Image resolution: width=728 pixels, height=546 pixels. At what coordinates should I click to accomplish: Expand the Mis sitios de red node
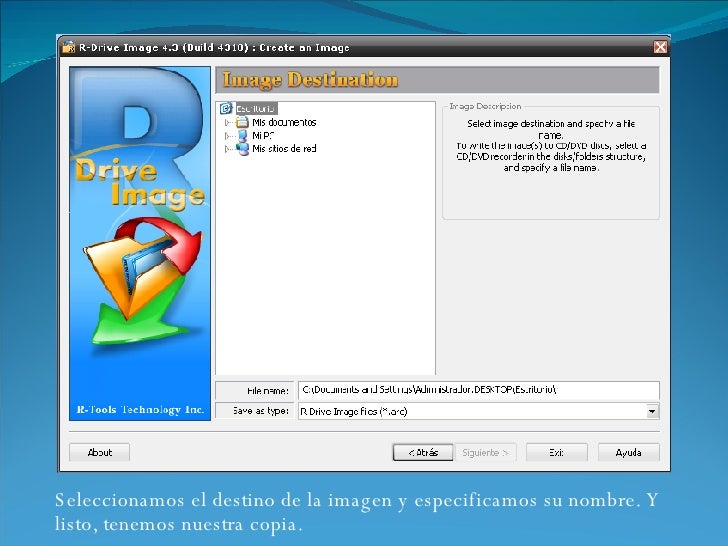[227, 149]
